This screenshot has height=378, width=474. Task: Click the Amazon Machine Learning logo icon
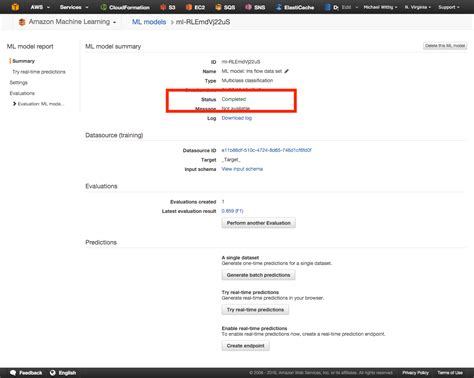click(x=22, y=22)
